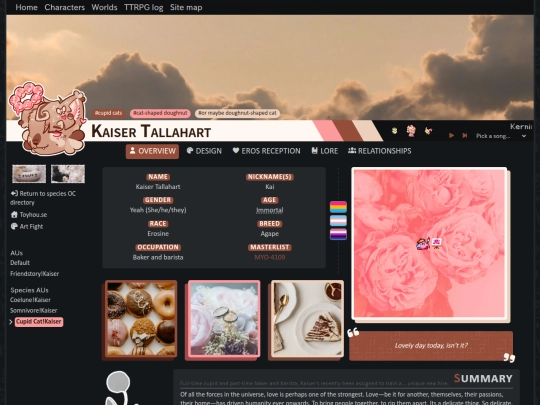Click the Agape breed value
The image size is (540, 405).
(x=270, y=233)
